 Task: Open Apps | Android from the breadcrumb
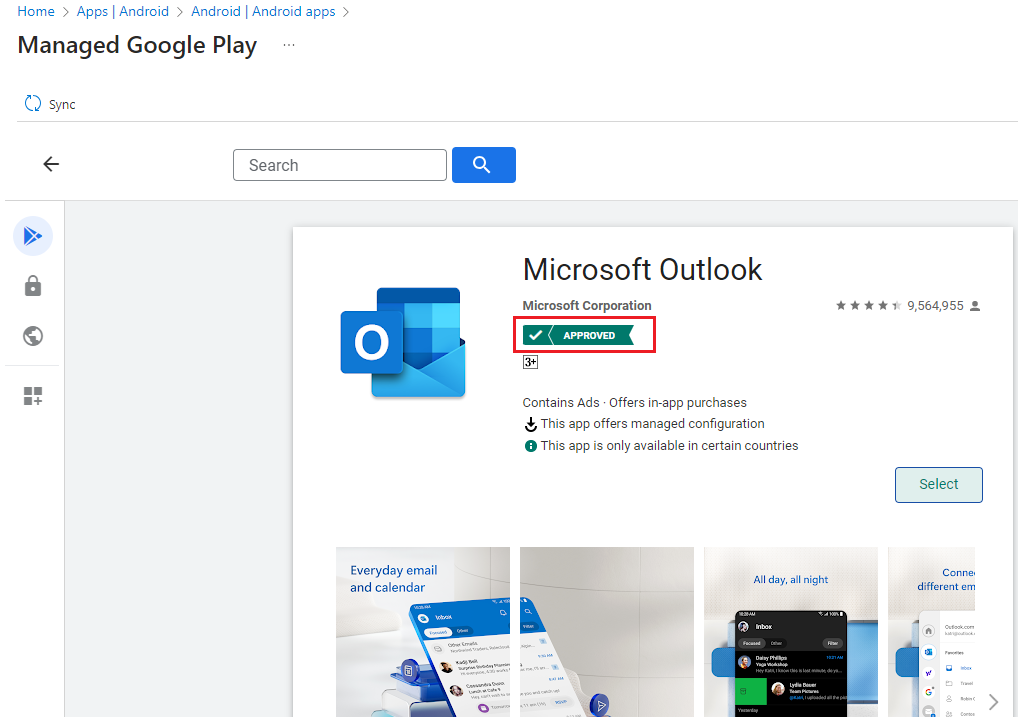tap(123, 11)
